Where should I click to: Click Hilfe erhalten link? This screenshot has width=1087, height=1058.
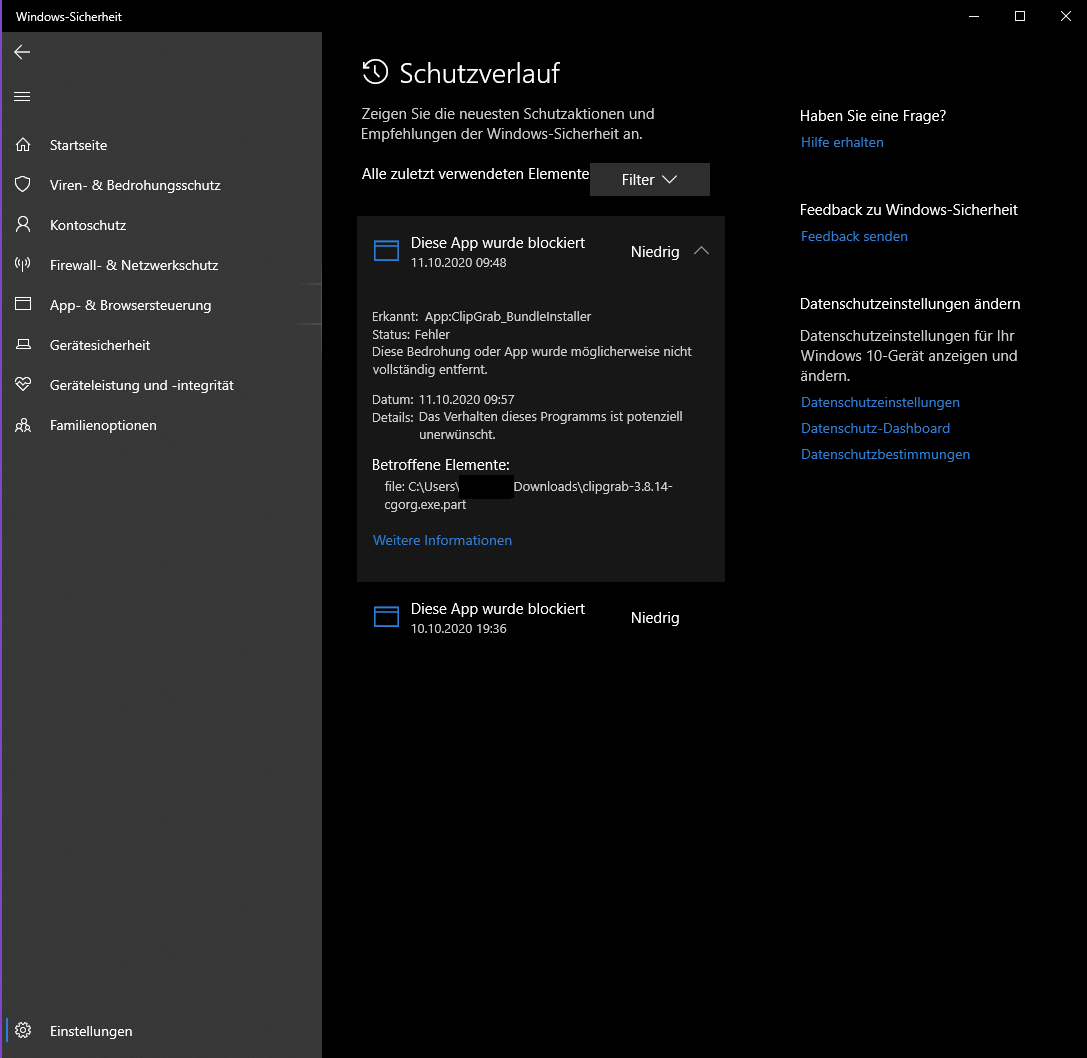(842, 142)
